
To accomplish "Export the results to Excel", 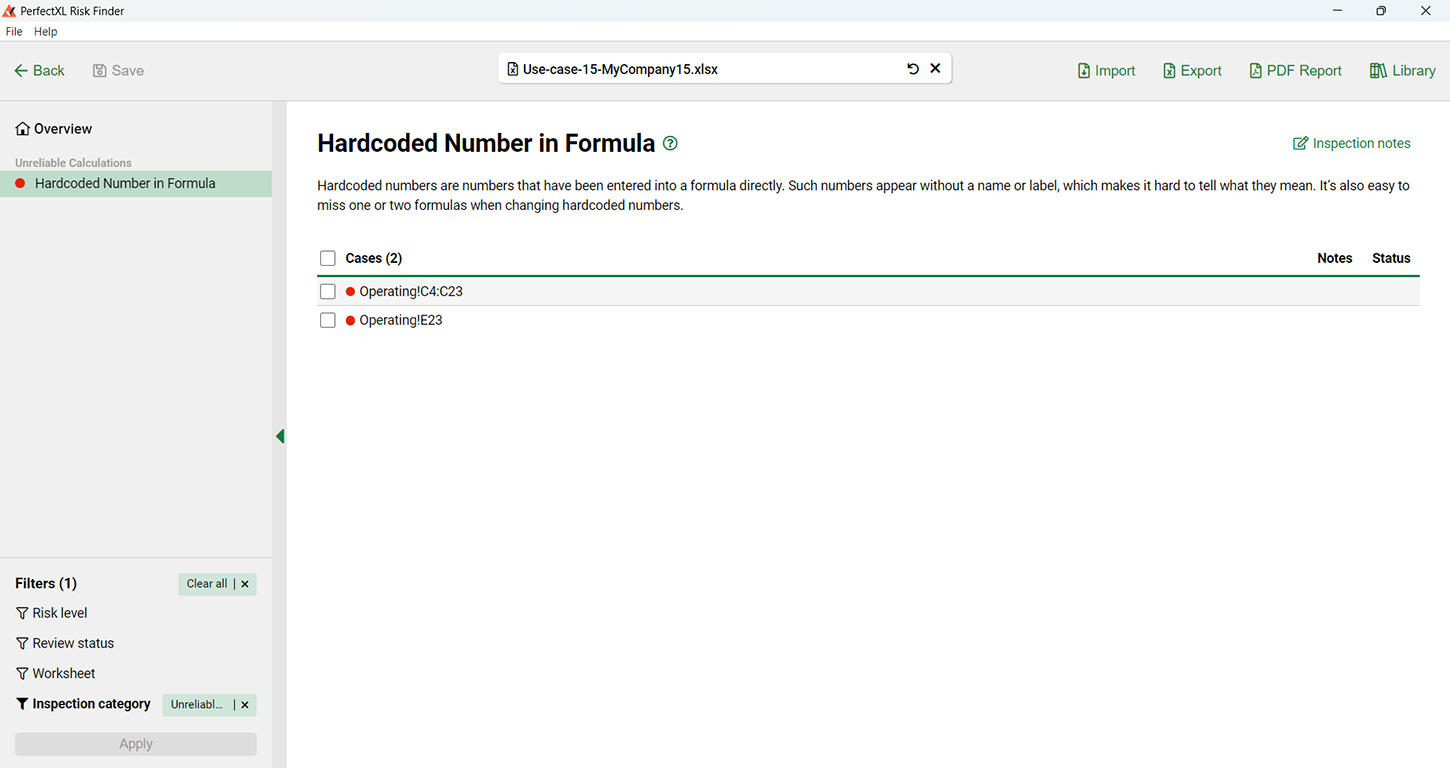I will (1192, 71).
